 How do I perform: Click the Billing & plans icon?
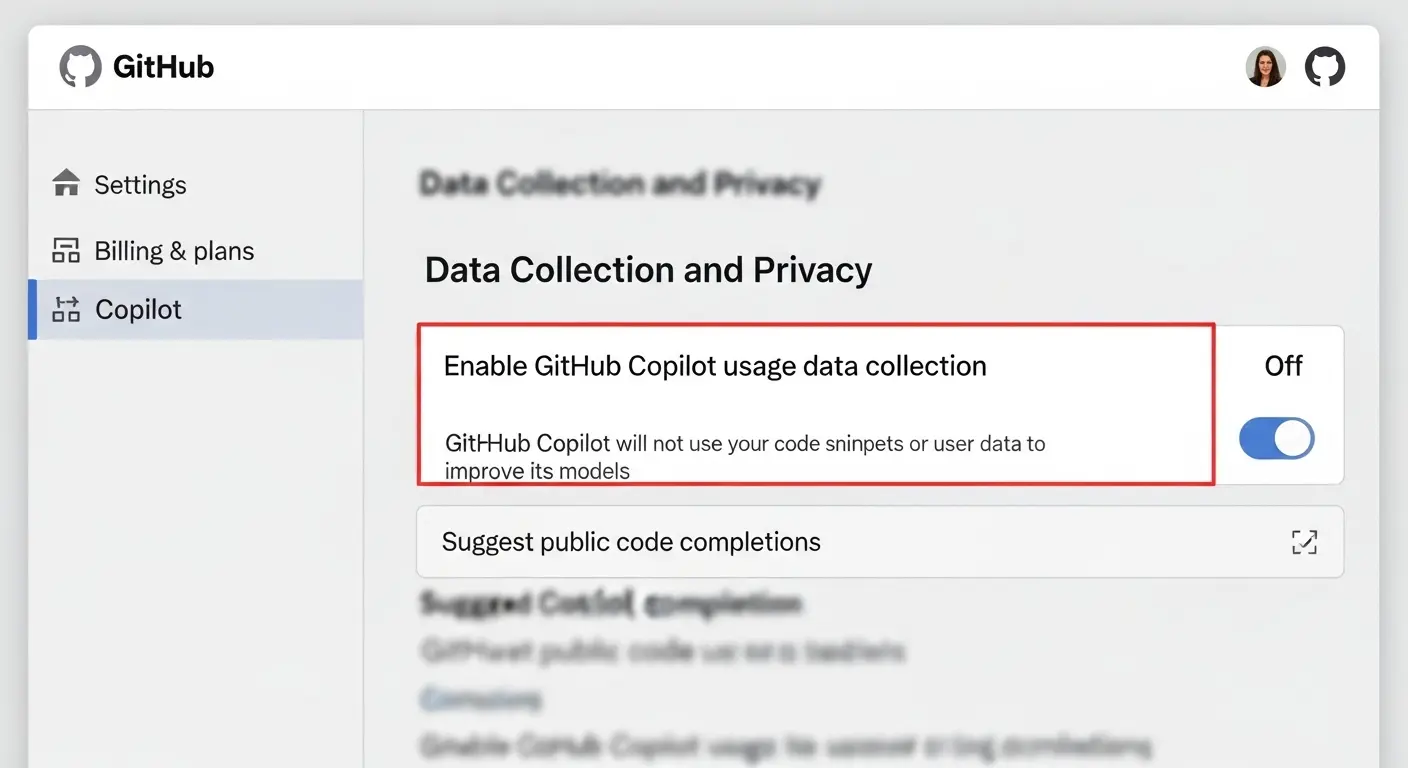65,249
